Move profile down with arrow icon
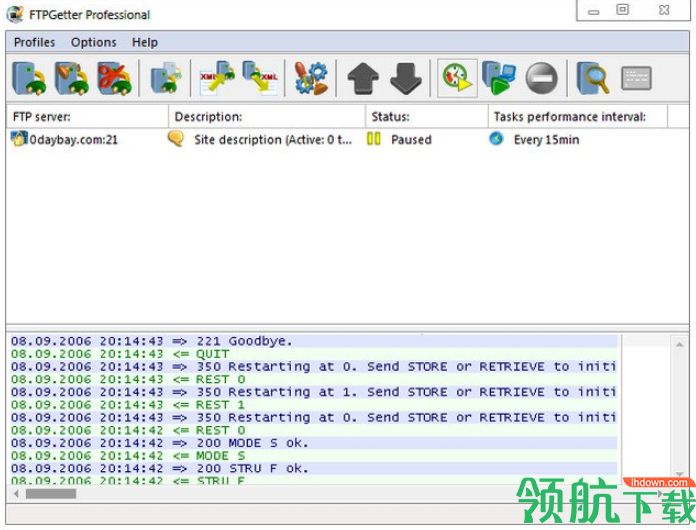 pos(406,79)
